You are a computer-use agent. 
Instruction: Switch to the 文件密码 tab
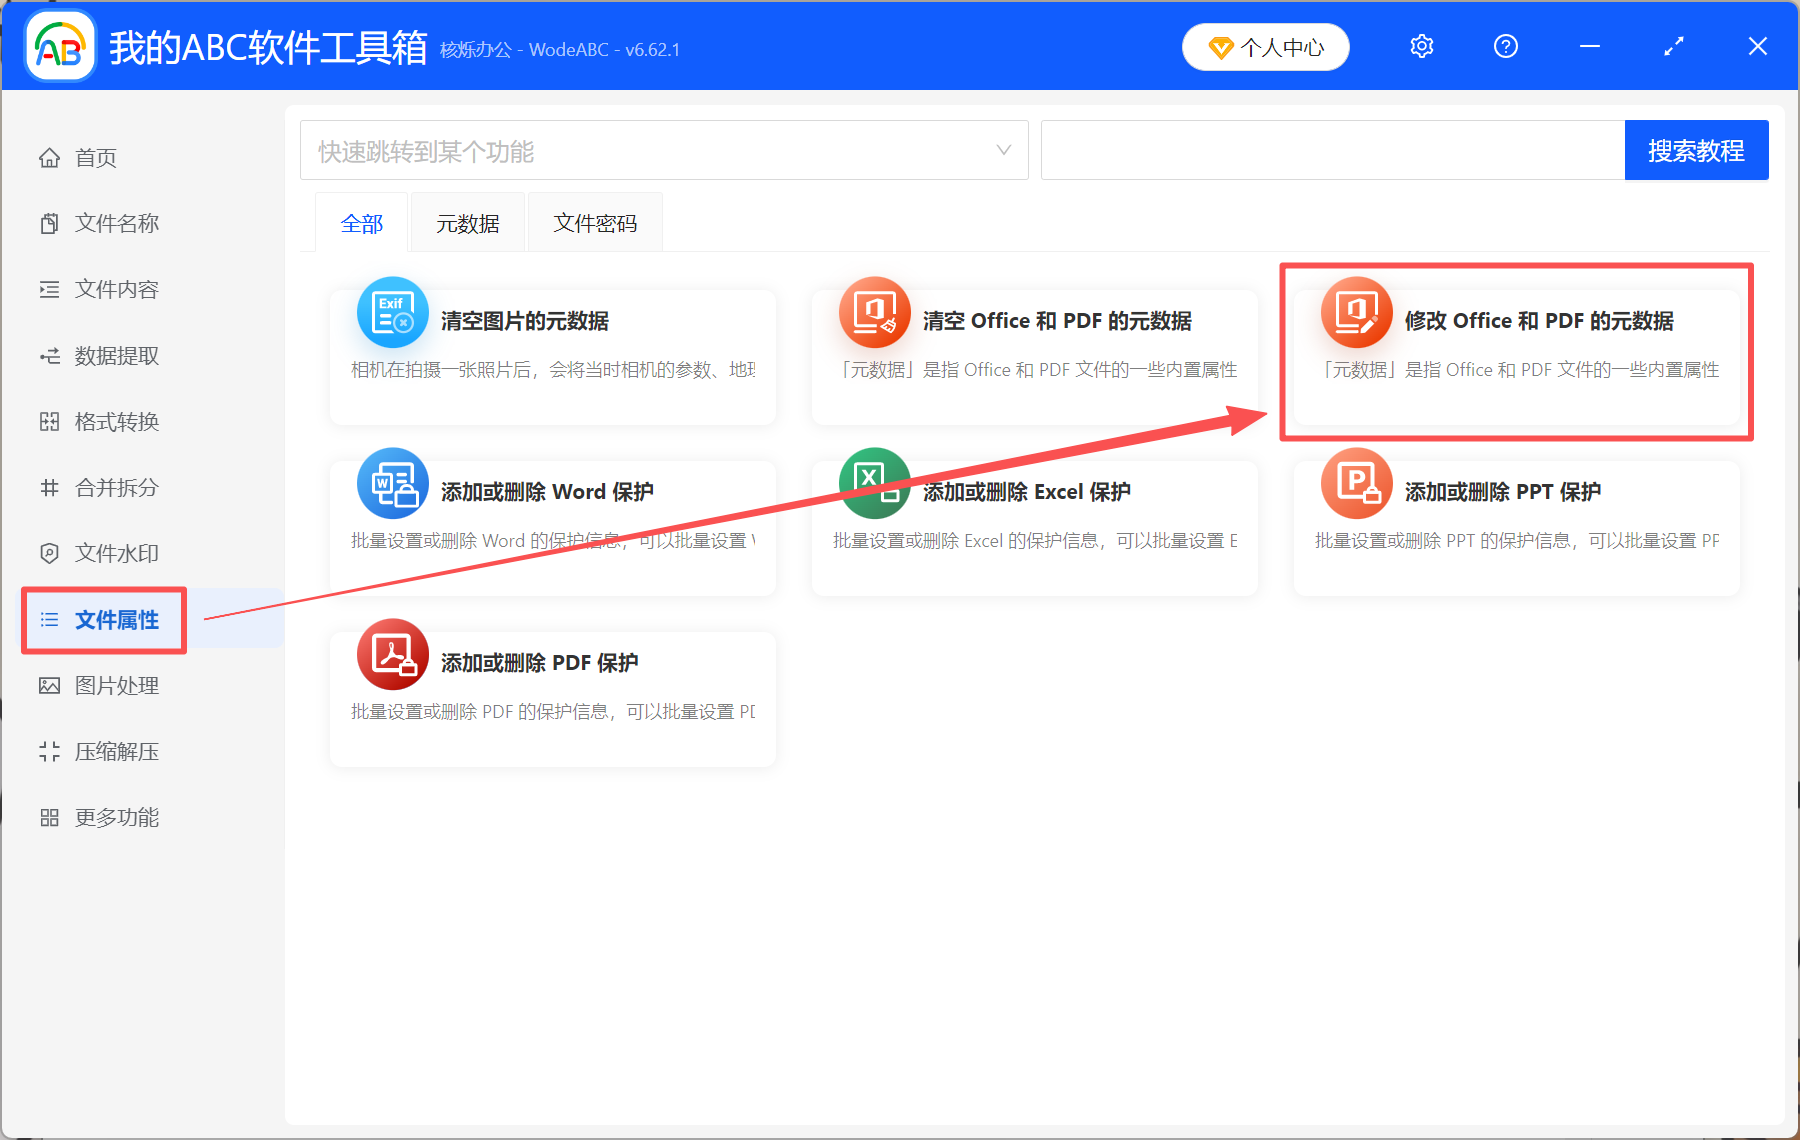595,222
